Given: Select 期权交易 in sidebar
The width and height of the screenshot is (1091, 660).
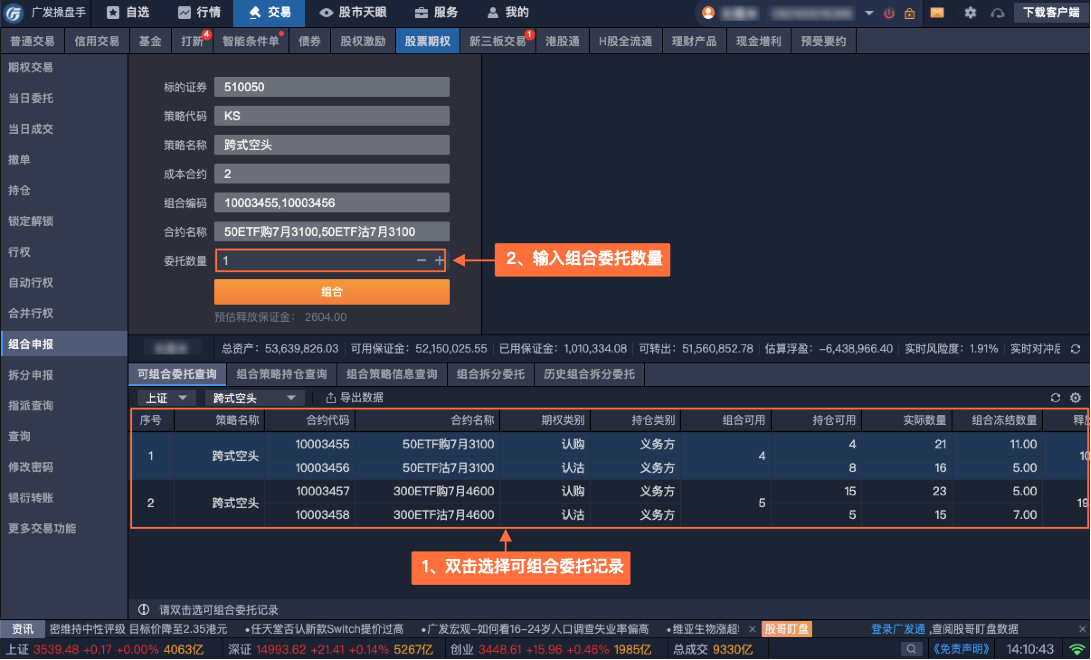Looking at the screenshot, I should (63, 67).
